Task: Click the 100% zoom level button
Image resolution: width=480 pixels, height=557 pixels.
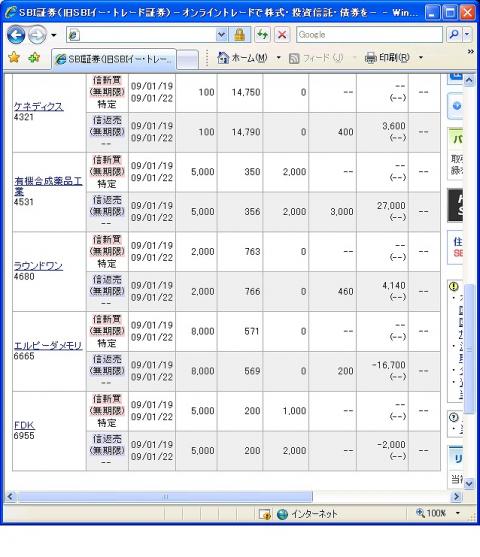Action: (x=431, y=513)
